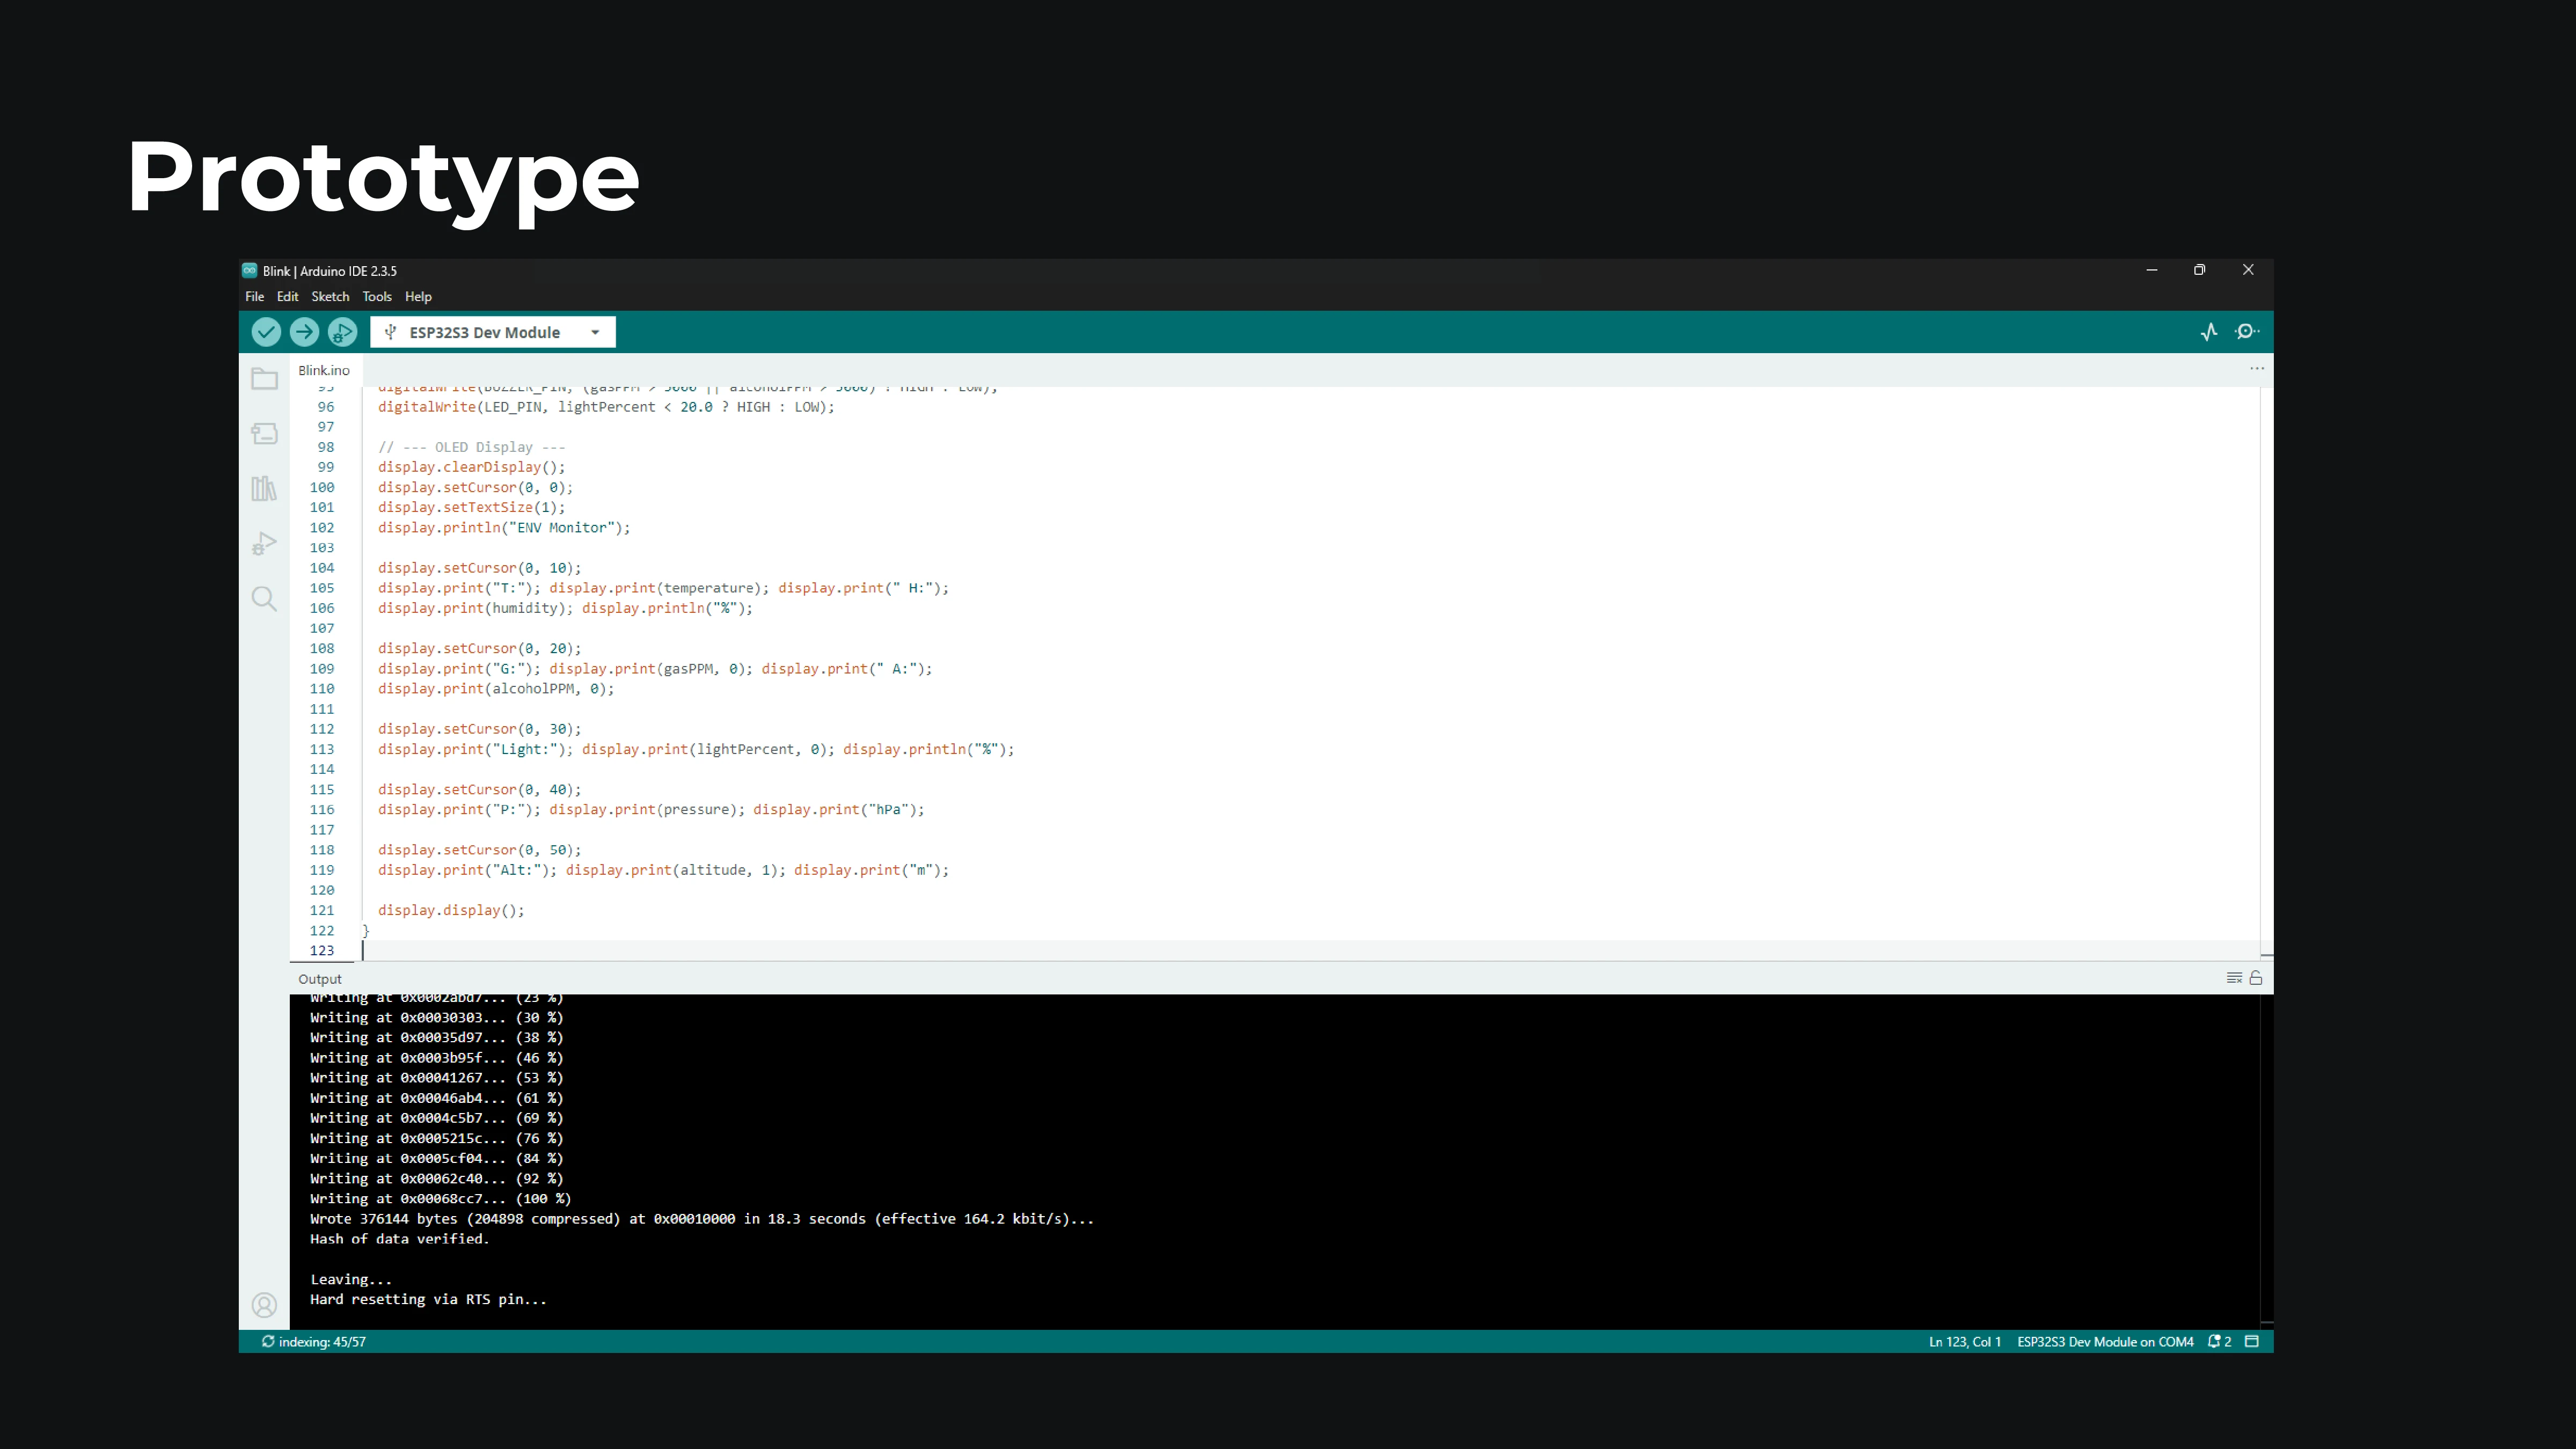The height and width of the screenshot is (1449, 2576).
Task: Click ESP32S3 Dev Module on COM4 status text
Action: [x=2105, y=1342]
